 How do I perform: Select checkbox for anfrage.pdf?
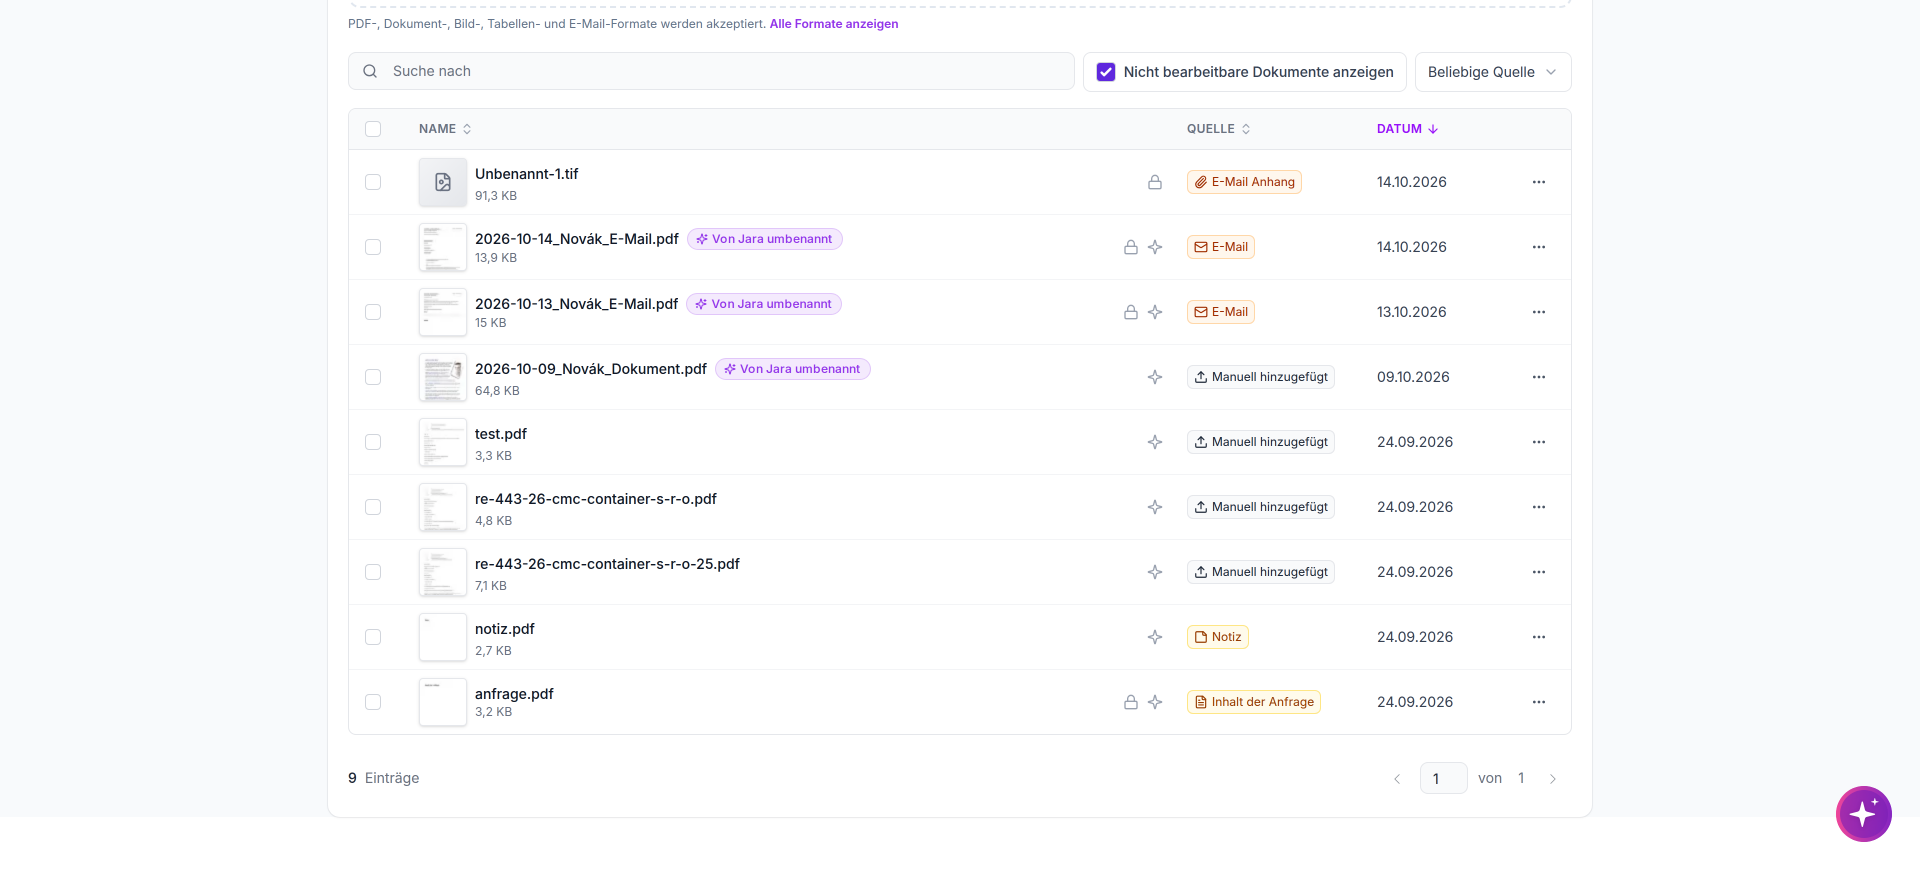(x=373, y=702)
